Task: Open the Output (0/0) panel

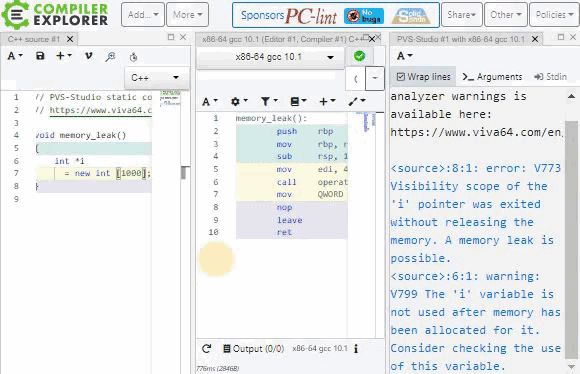Action: coord(253,348)
